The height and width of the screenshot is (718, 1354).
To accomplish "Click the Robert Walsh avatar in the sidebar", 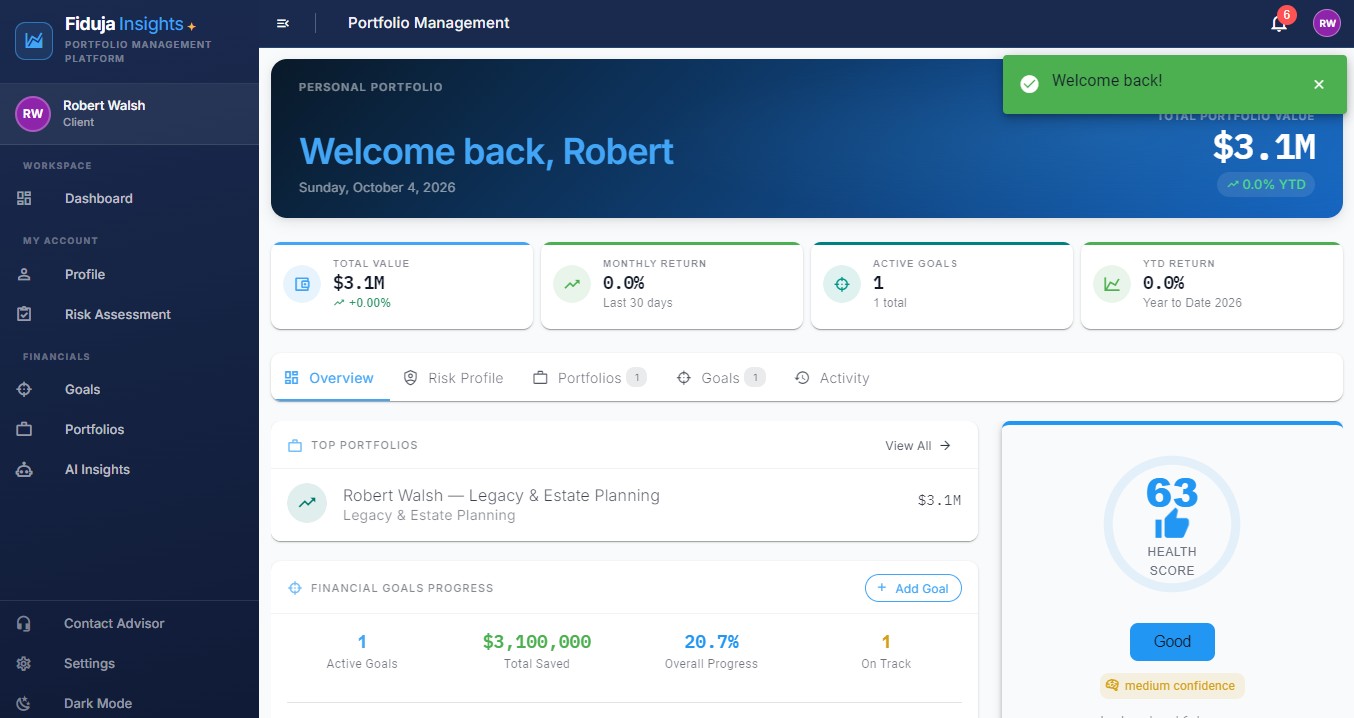I will coord(33,114).
